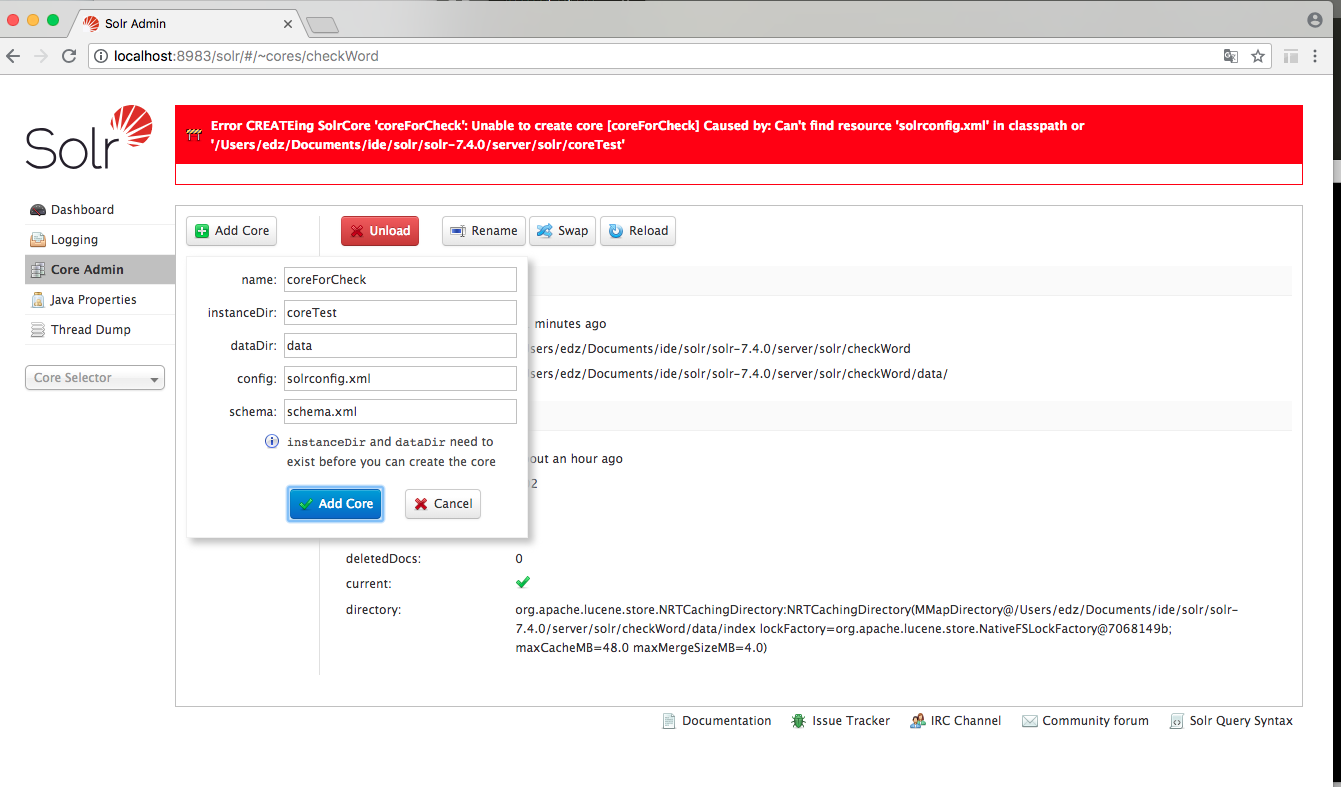Click the Solr logo
The width and height of the screenshot is (1341, 787).
(x=89, y=137)
